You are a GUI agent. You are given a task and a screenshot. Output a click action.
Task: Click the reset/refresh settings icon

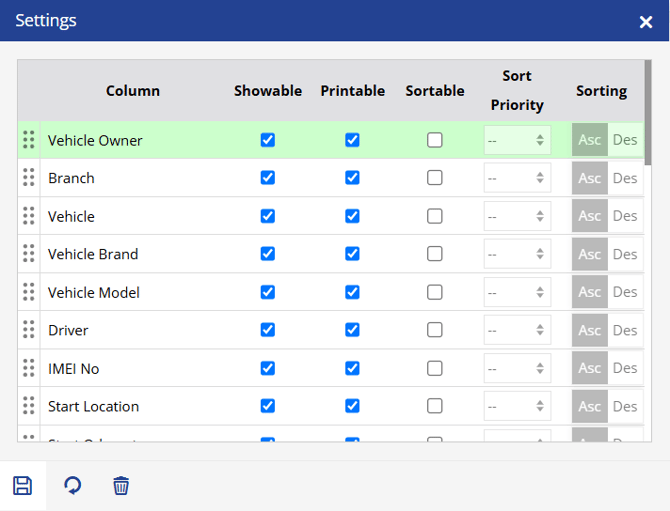click(72, 486)
